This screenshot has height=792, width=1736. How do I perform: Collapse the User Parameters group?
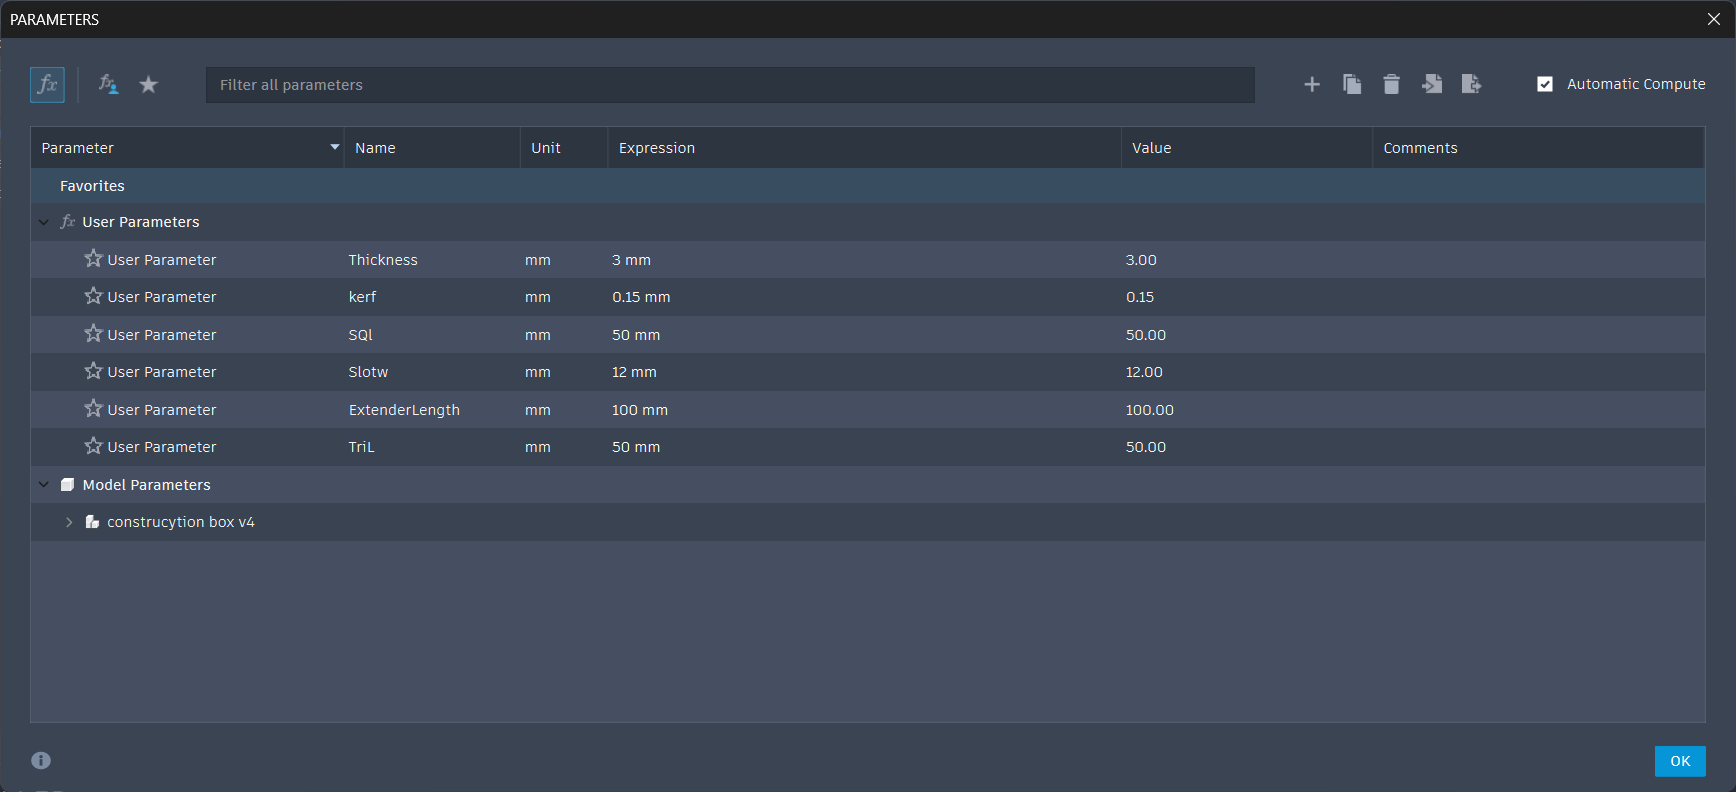click(44, 222)
